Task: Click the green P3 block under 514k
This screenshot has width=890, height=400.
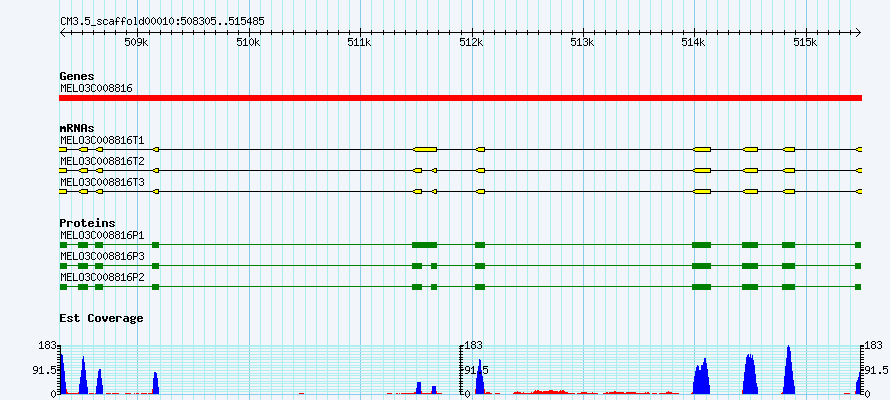Action: (x=702, y=266)
